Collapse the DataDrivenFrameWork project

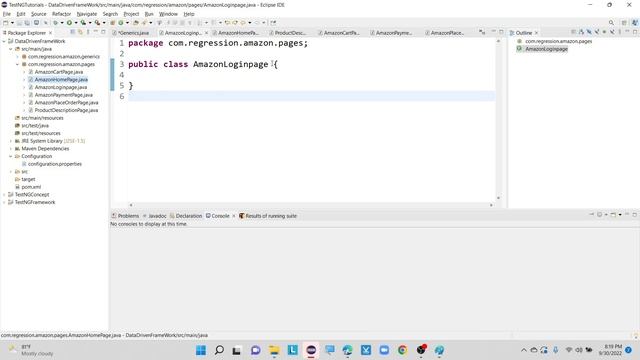tap(4, 41)
